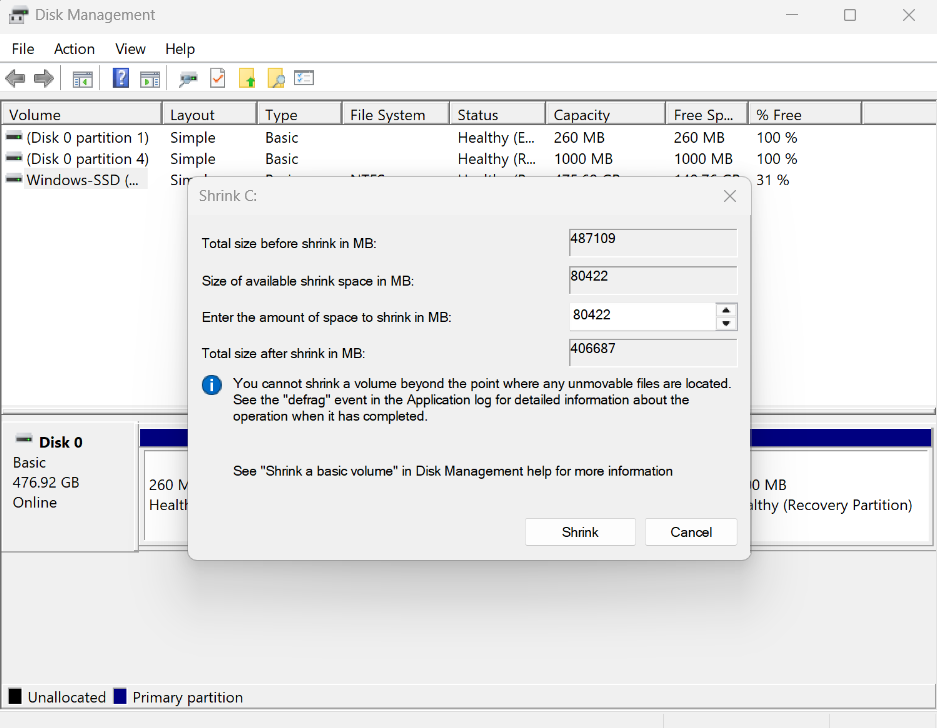The width and height of the screenshot is (937, 728).
Task: Cancel the Shrink C: dialog
Action: pos(691,532)
